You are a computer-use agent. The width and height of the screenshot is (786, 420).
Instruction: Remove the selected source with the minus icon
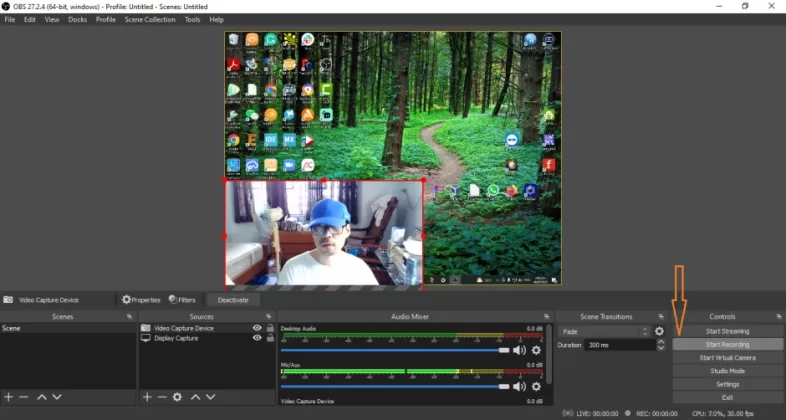[162, 397]
